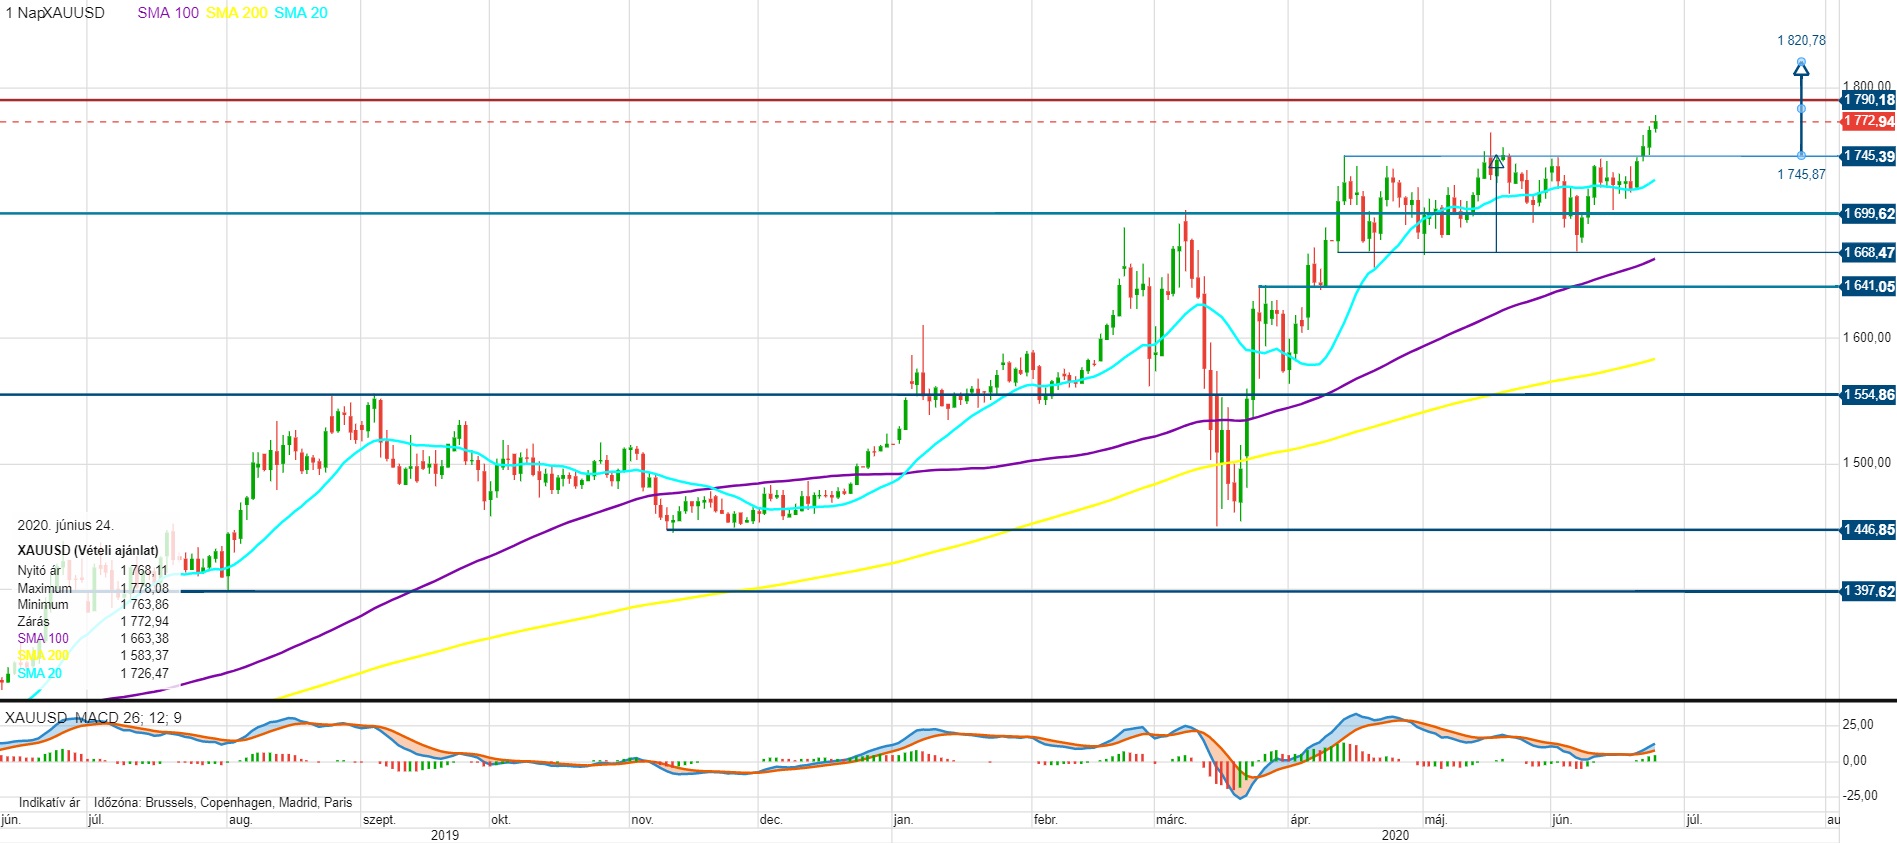Select the upward arrow head near 1 800,00
Screen dimensions: 1897x843
1801,68
